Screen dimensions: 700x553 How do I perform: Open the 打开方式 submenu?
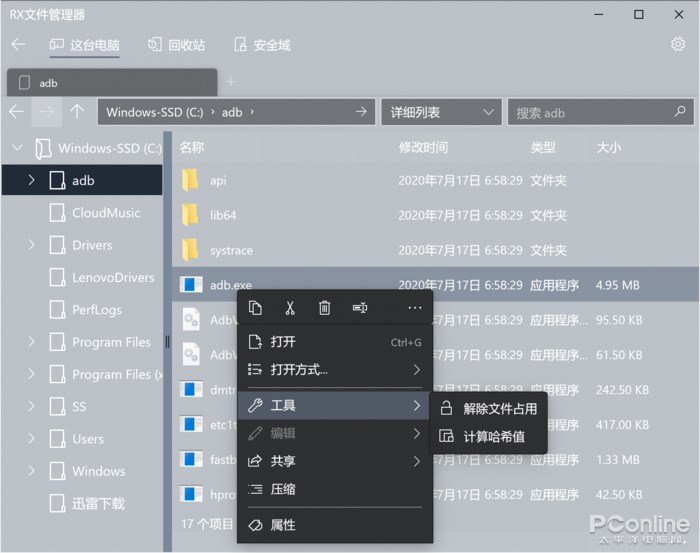335,370
